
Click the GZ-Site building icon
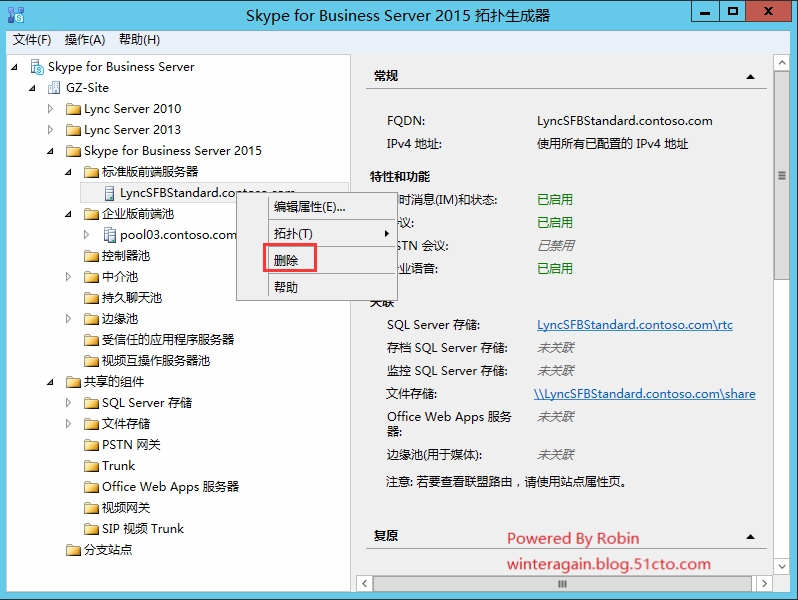(54, 88)
